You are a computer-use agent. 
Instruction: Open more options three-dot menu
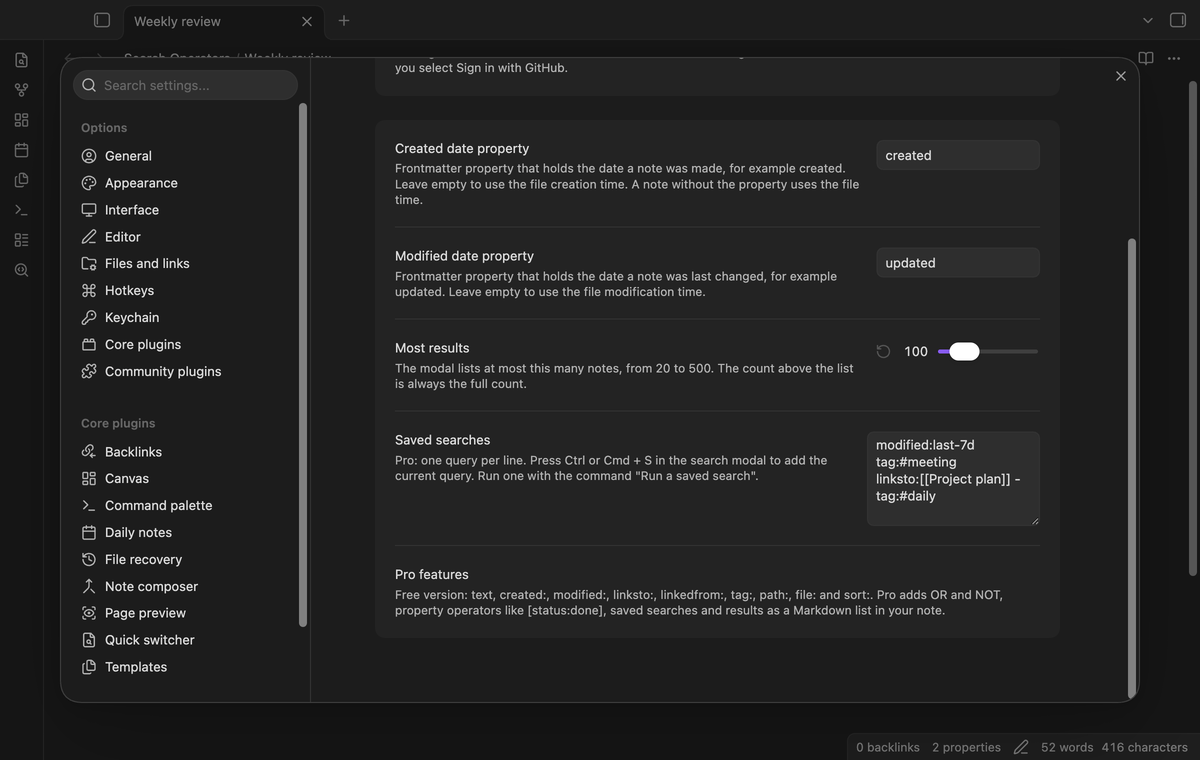point(1175,59)
